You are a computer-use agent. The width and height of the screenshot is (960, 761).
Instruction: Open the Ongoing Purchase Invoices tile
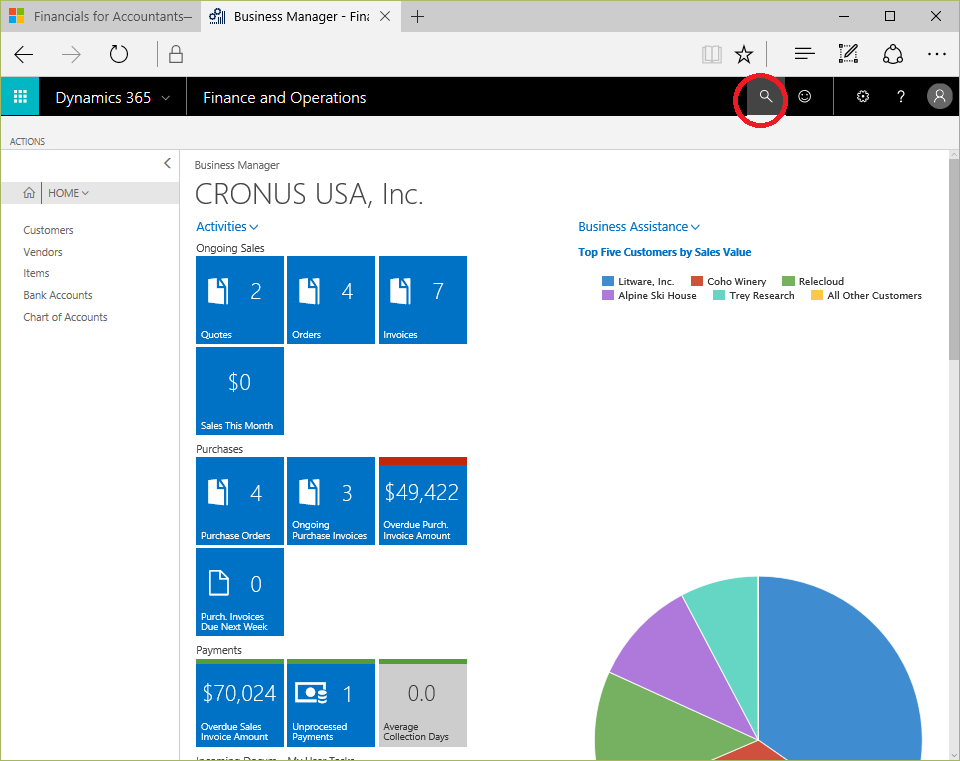coord(331,501)
